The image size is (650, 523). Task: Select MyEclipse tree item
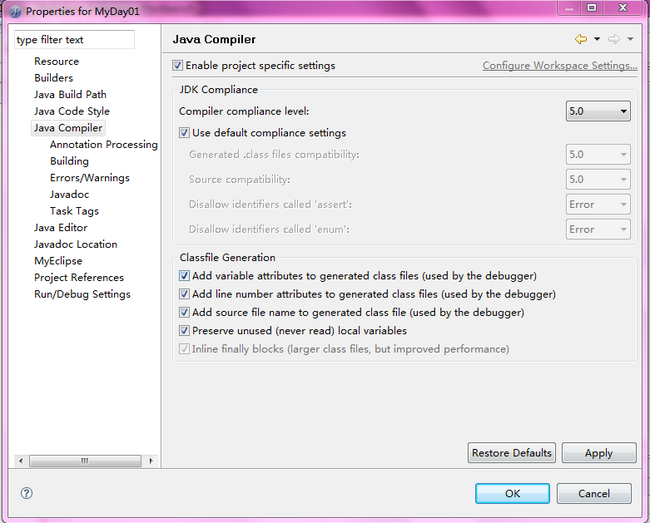[x=58, y=261]
